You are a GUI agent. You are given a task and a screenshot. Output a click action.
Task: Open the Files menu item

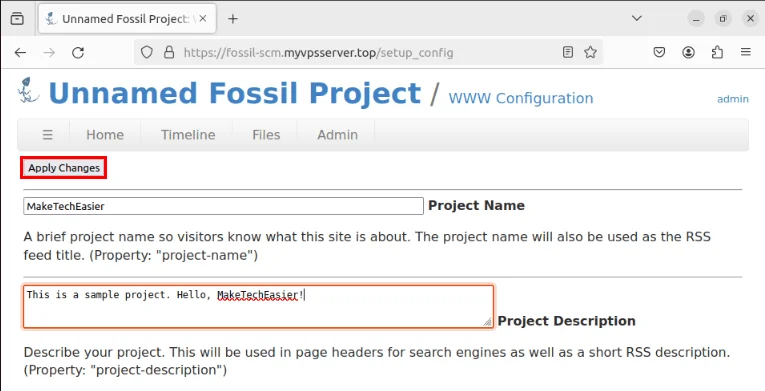pos(266,135)
